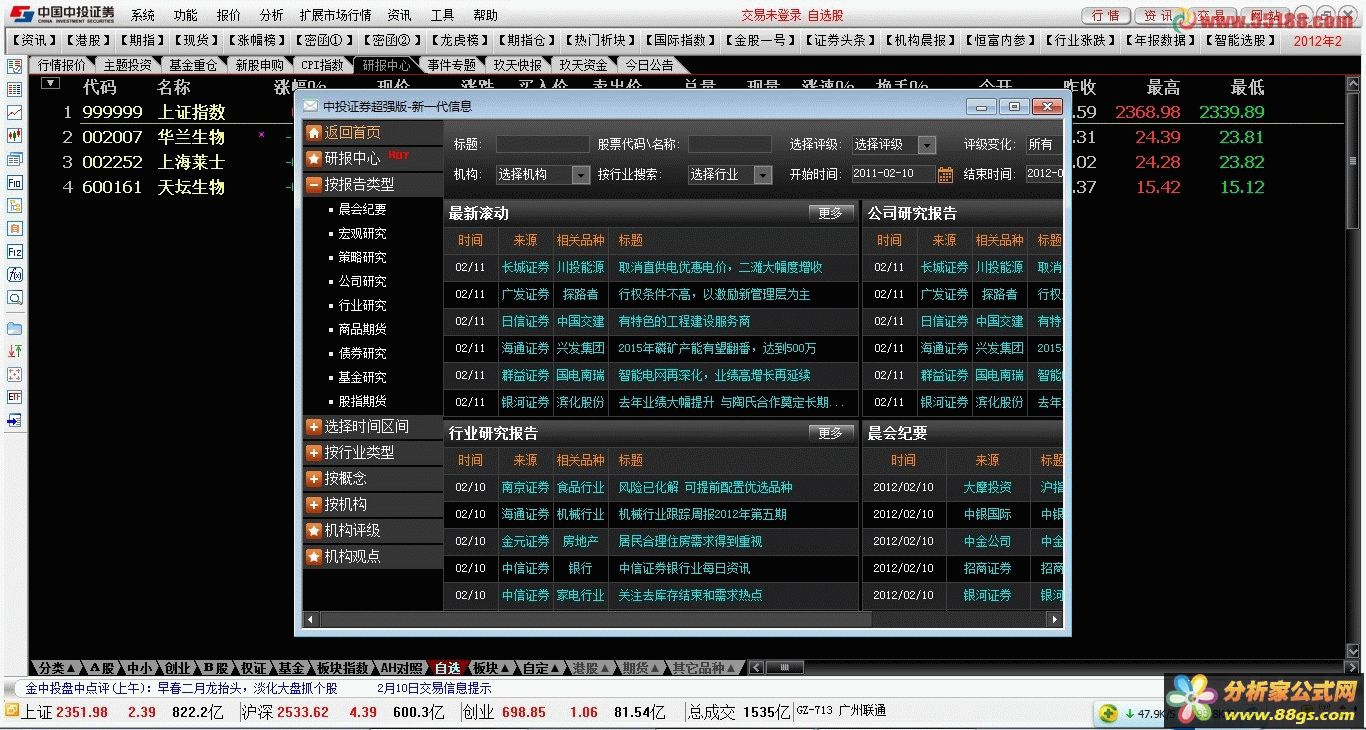Open the 帮助 menu
This screenshot has width=1366, height=730.
[485, 15]
